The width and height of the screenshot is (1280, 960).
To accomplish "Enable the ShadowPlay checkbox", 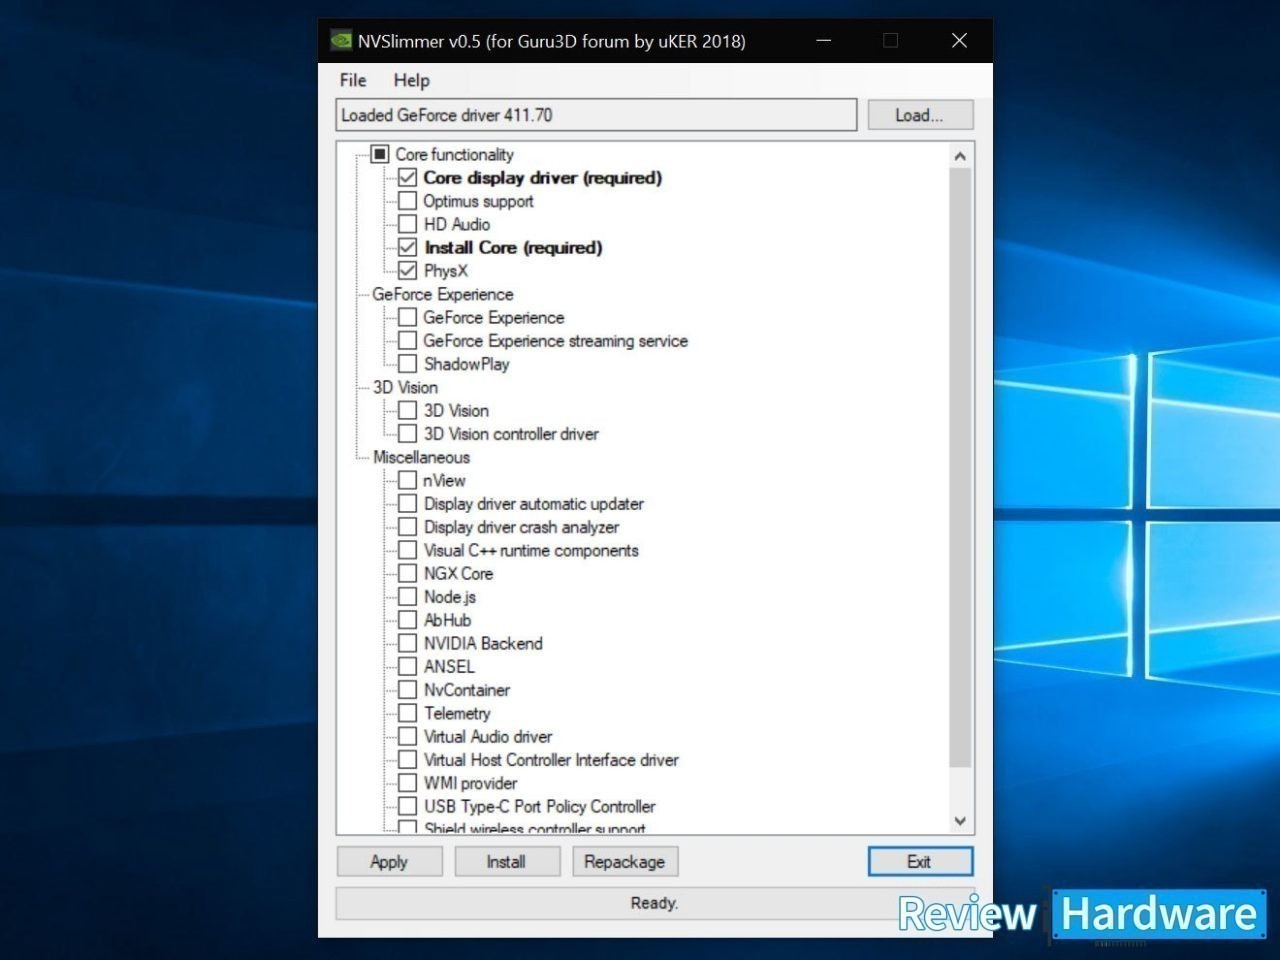I will coord(407,364).
